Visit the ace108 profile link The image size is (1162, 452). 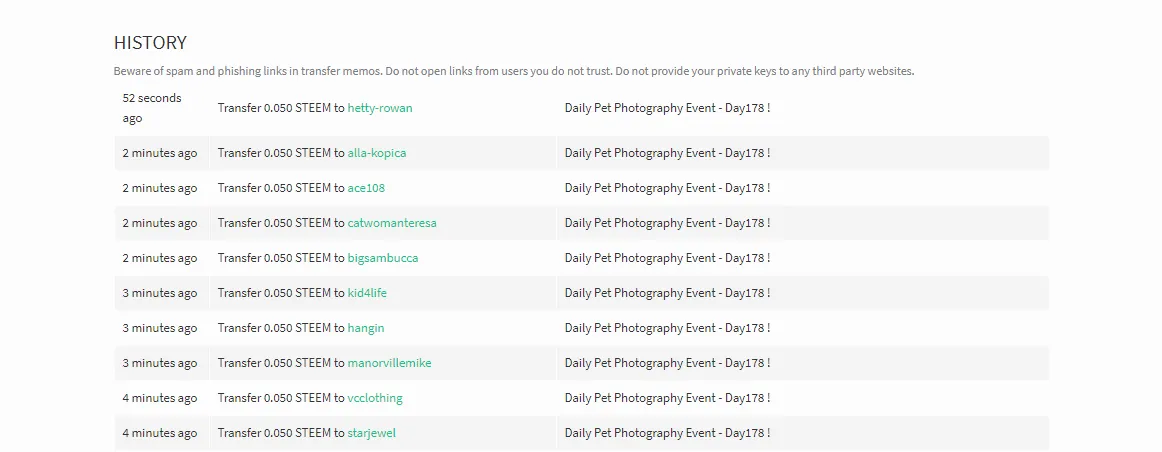pyautogui.click(x=366, y=188)
